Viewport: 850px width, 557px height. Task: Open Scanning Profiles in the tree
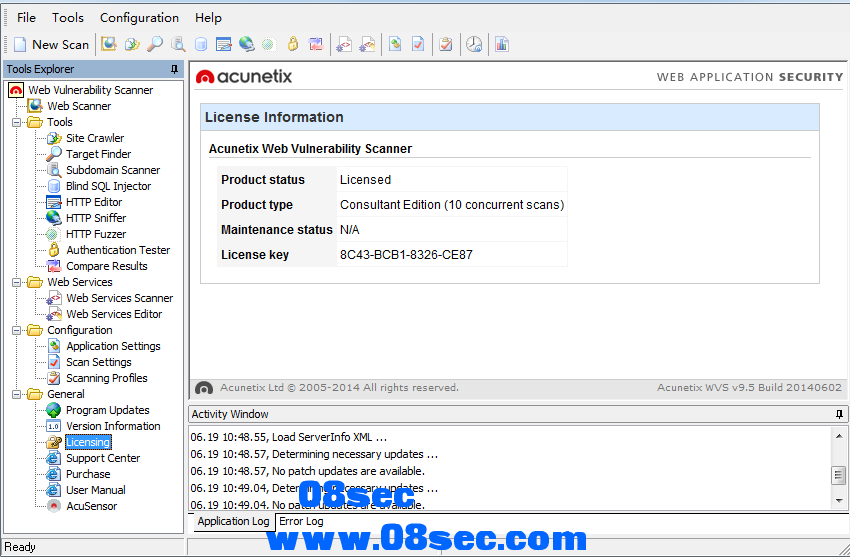(x=107, y=378)
